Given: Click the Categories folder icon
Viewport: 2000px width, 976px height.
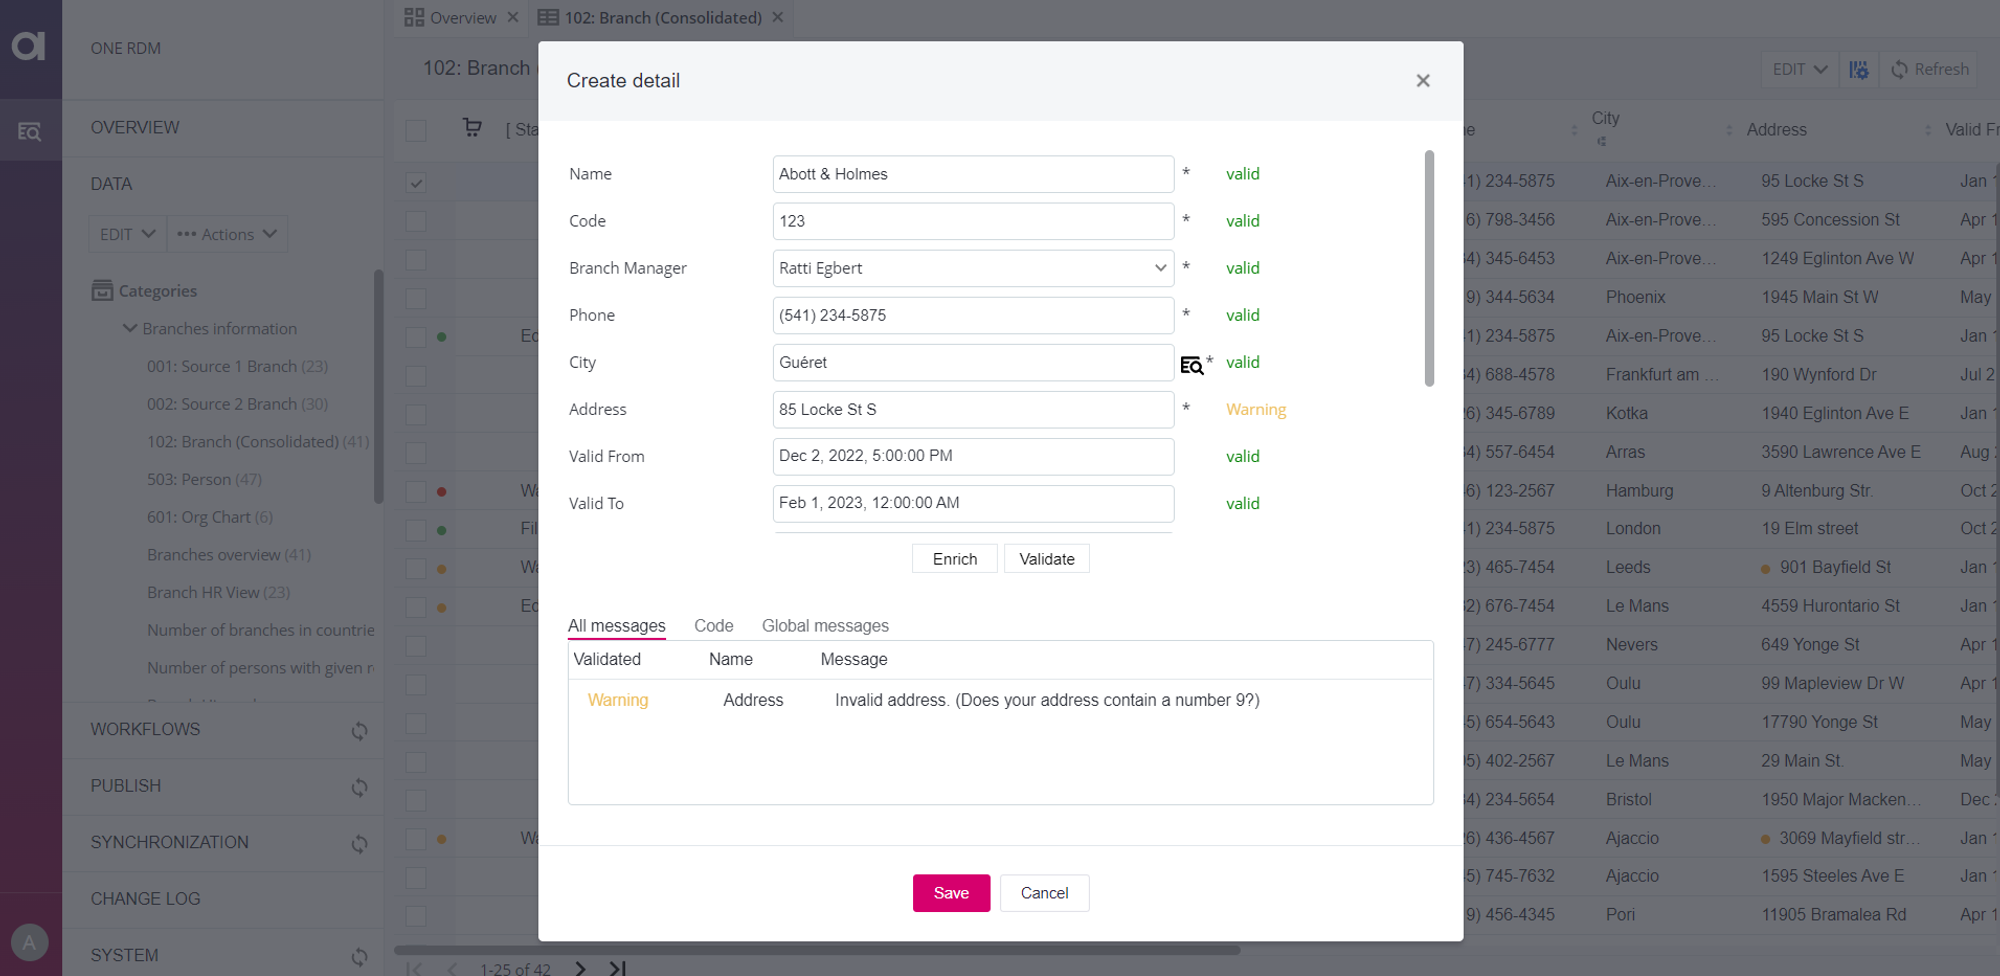Looking at the screenshot, I should [x=102, y=290].
